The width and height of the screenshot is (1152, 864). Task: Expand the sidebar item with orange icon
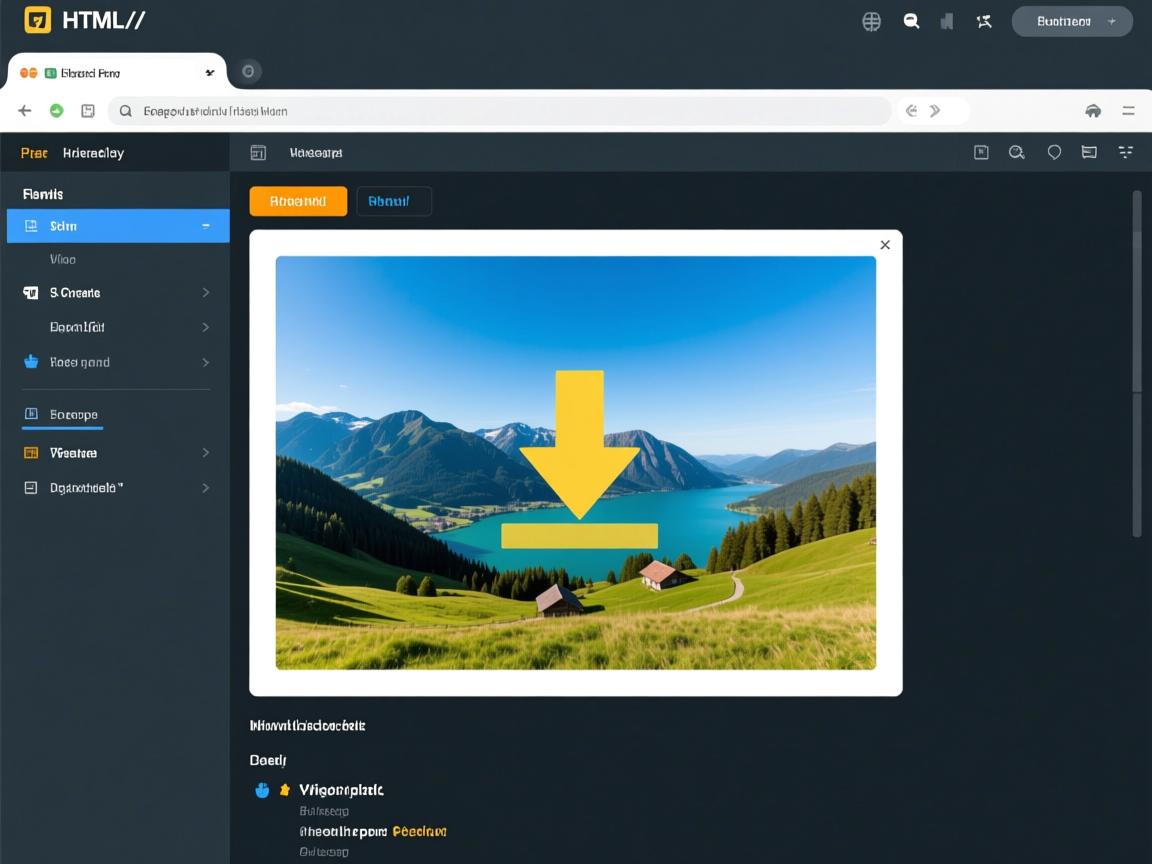[205, 453]
